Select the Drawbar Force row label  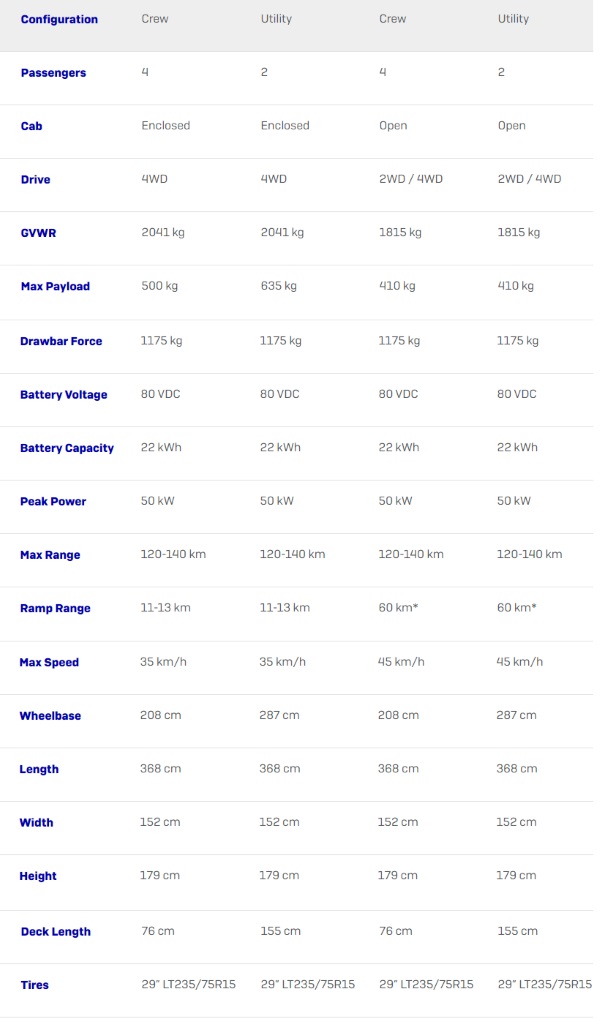pyautogui.click(x=61, y=341)
